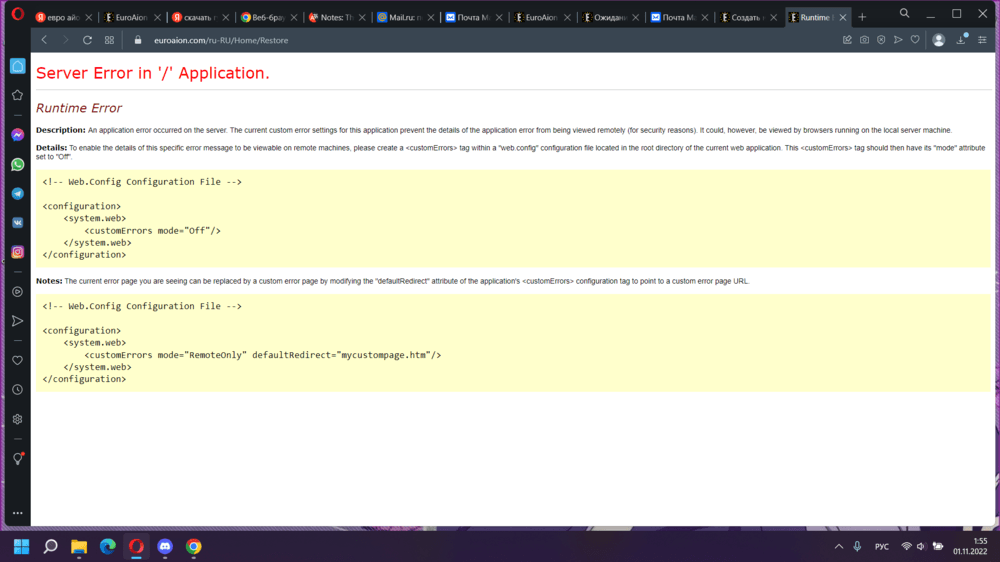Open a new tab with plus button
This screenshot has width=1000, height=562.
tap(862, 17)
